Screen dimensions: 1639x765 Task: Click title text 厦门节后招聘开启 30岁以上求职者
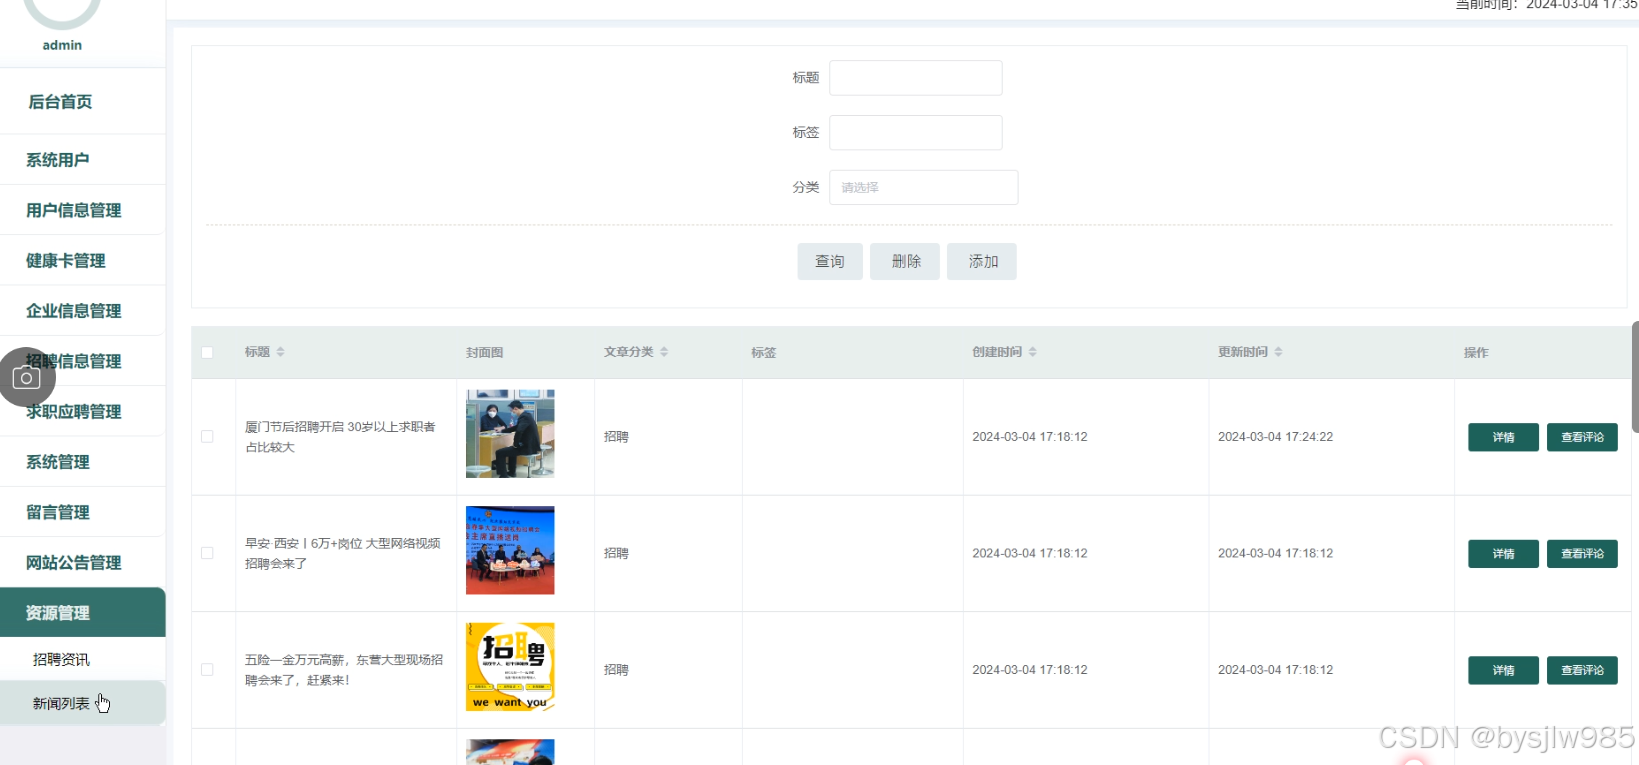coord(340,437)
